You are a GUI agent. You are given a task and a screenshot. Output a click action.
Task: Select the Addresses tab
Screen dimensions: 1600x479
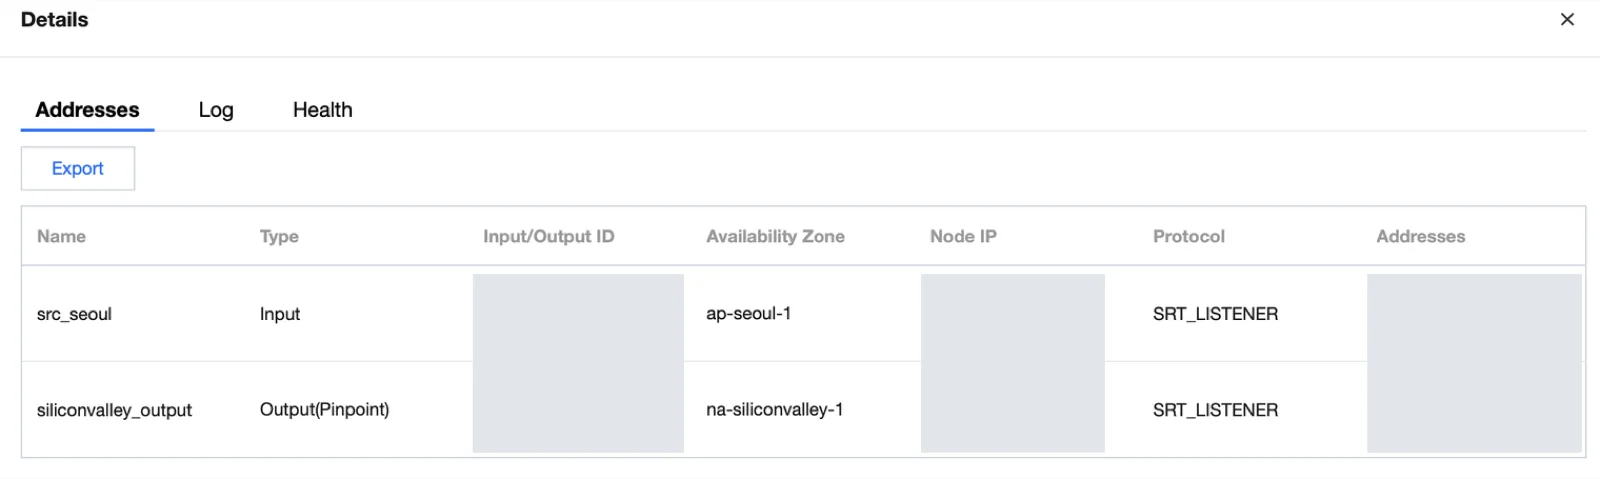pos(87,110)
